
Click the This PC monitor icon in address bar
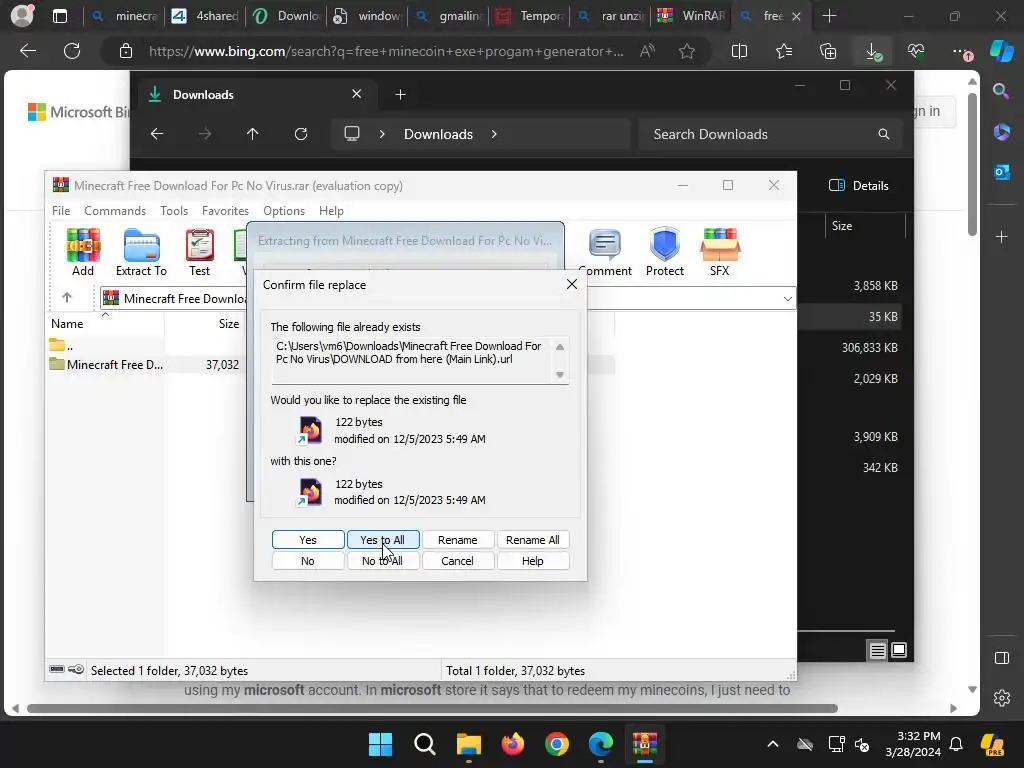click(352, 134)
